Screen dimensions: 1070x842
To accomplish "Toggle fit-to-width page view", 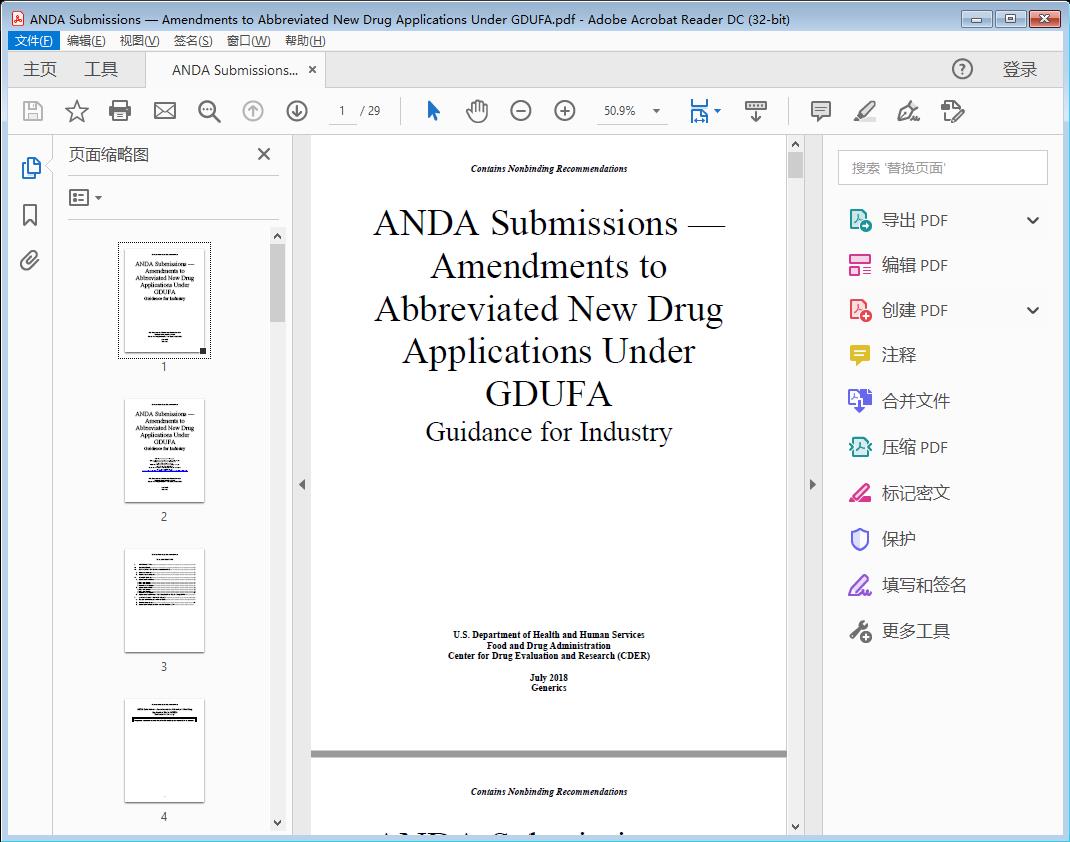I will tap(701, 111).
